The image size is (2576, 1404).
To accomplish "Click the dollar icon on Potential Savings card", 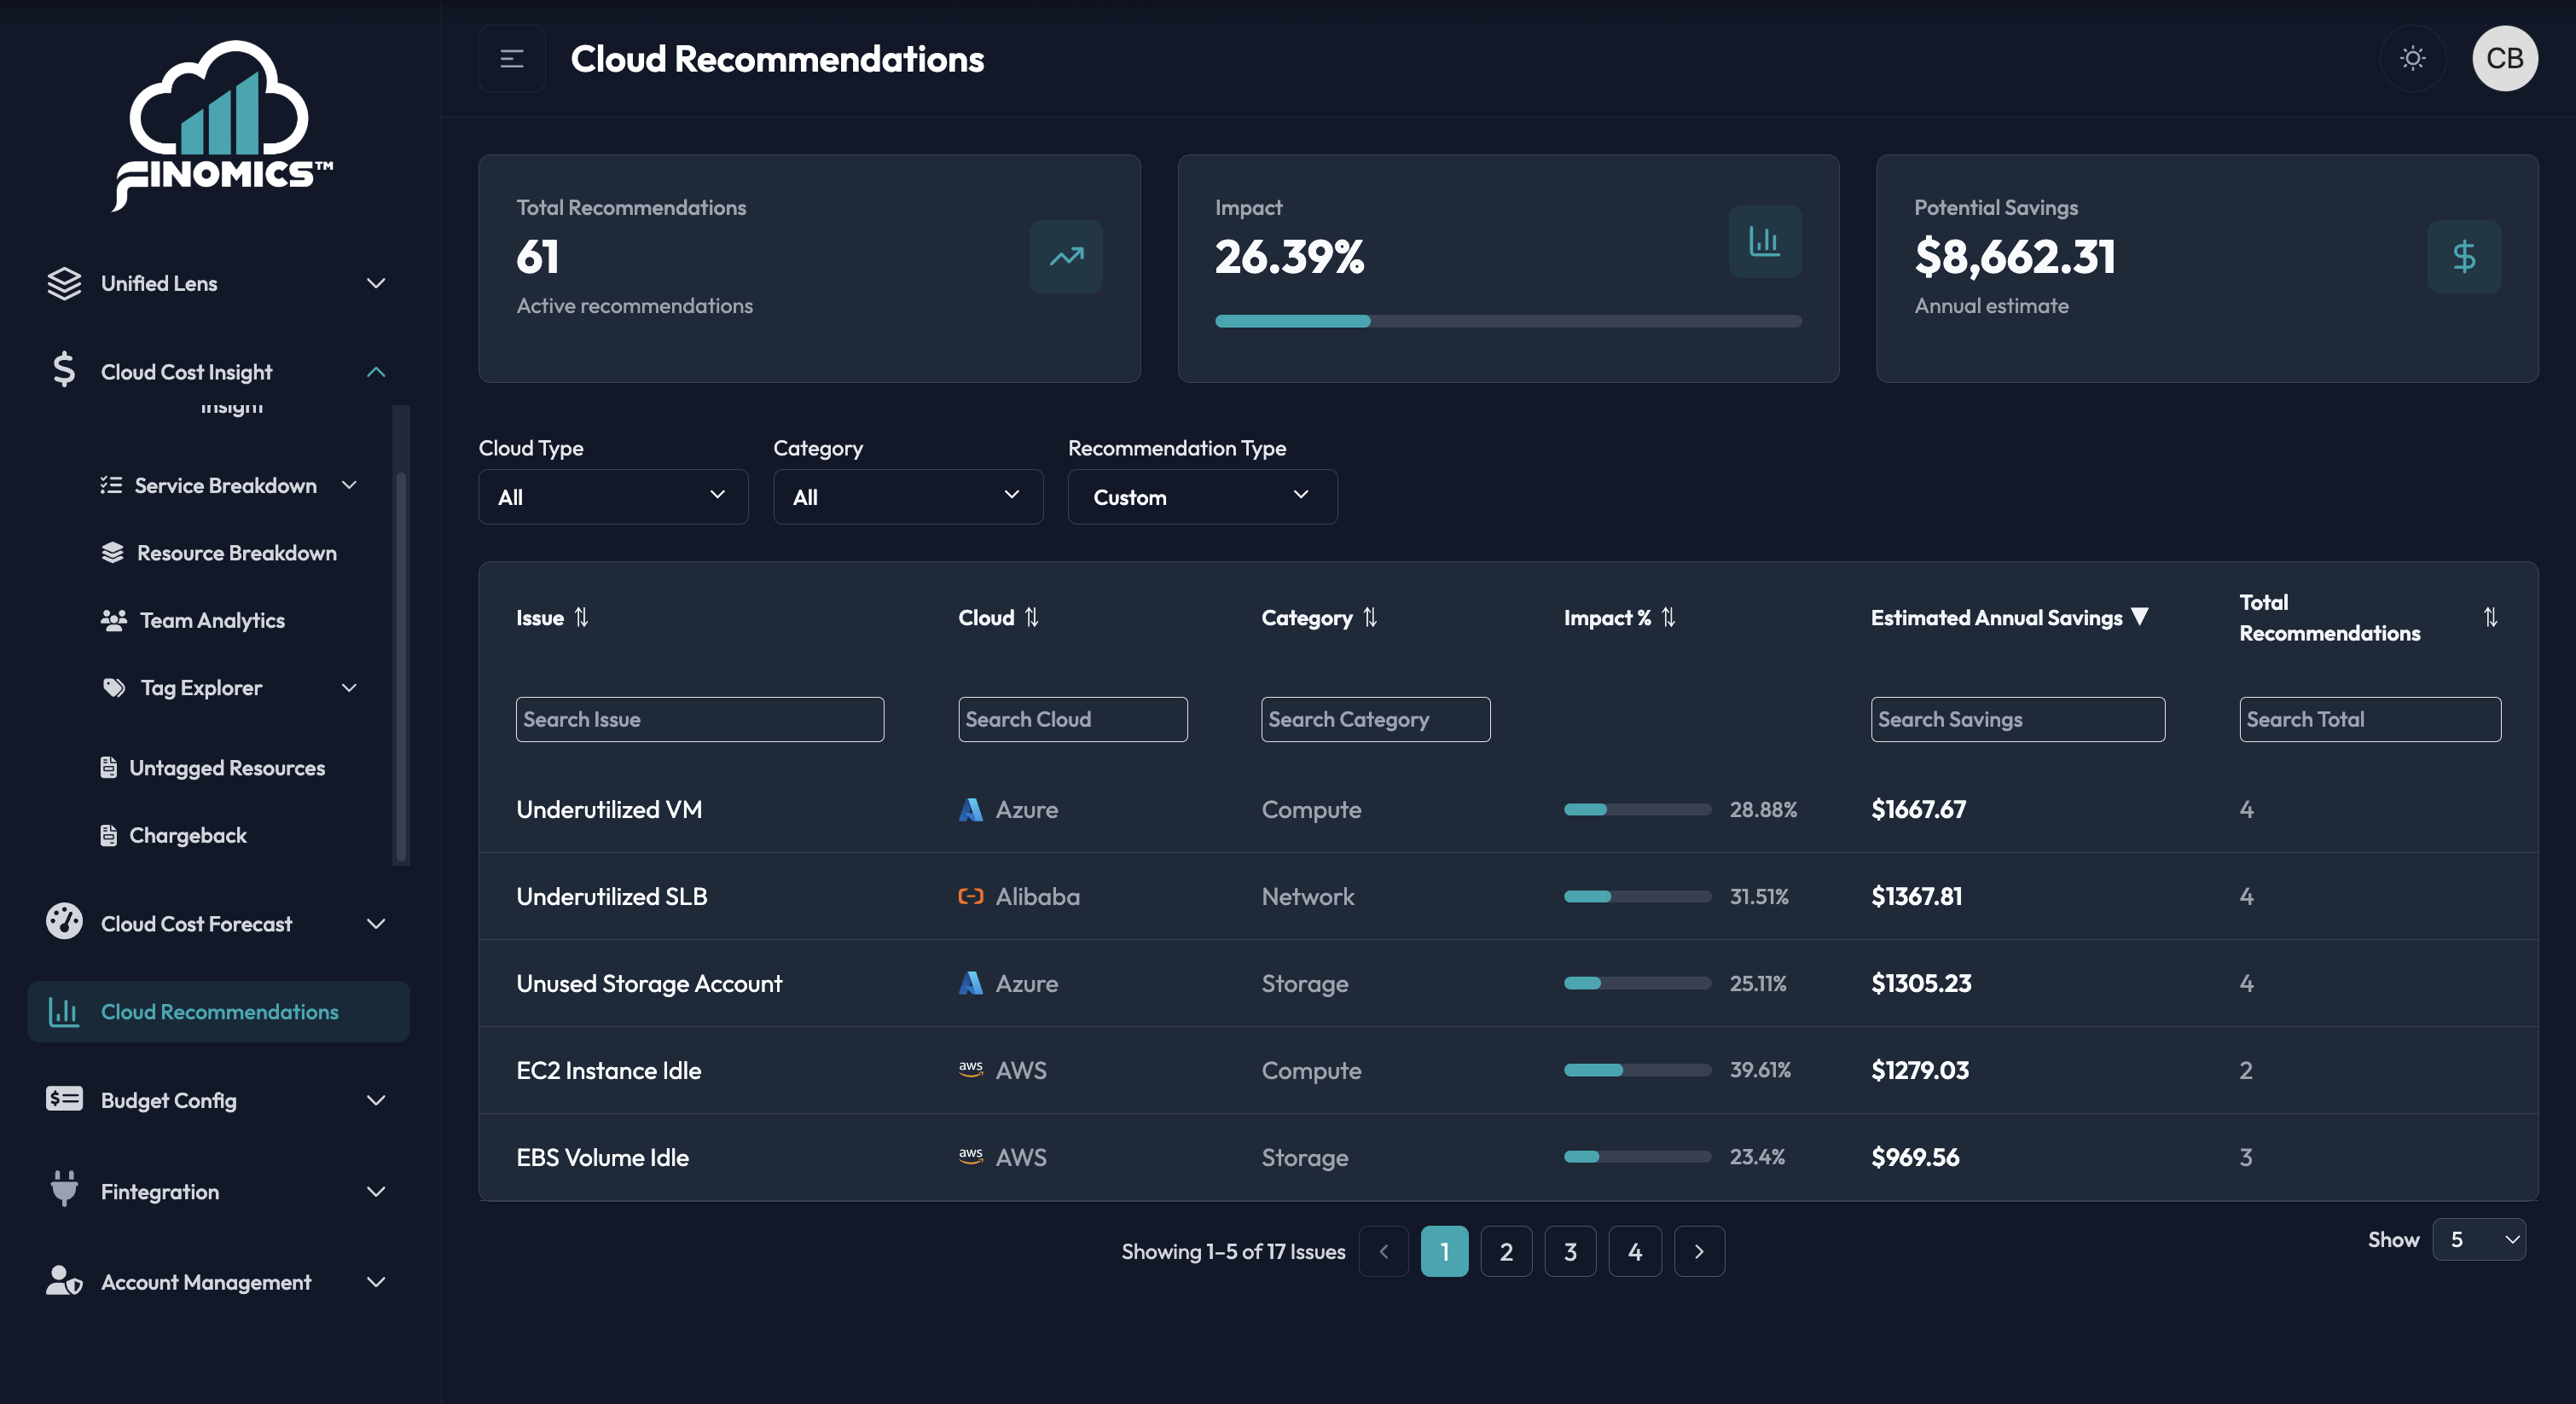I will pos(2463,257).
